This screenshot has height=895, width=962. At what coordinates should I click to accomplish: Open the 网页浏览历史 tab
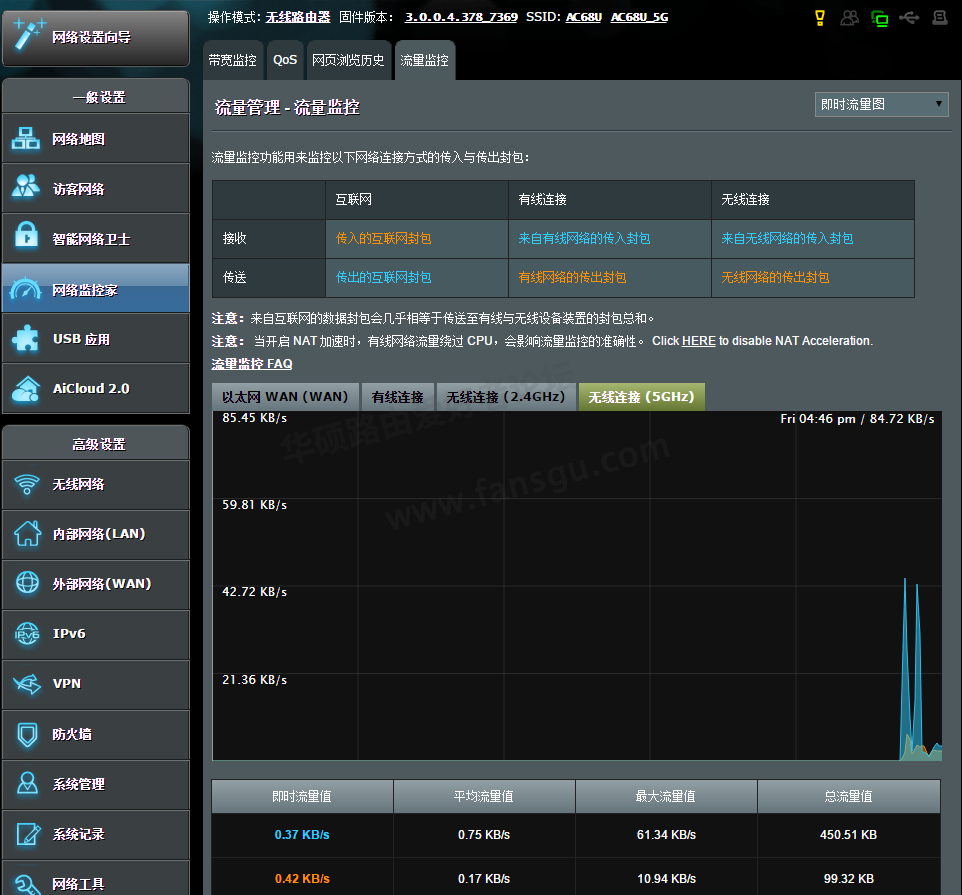[348, 60]
